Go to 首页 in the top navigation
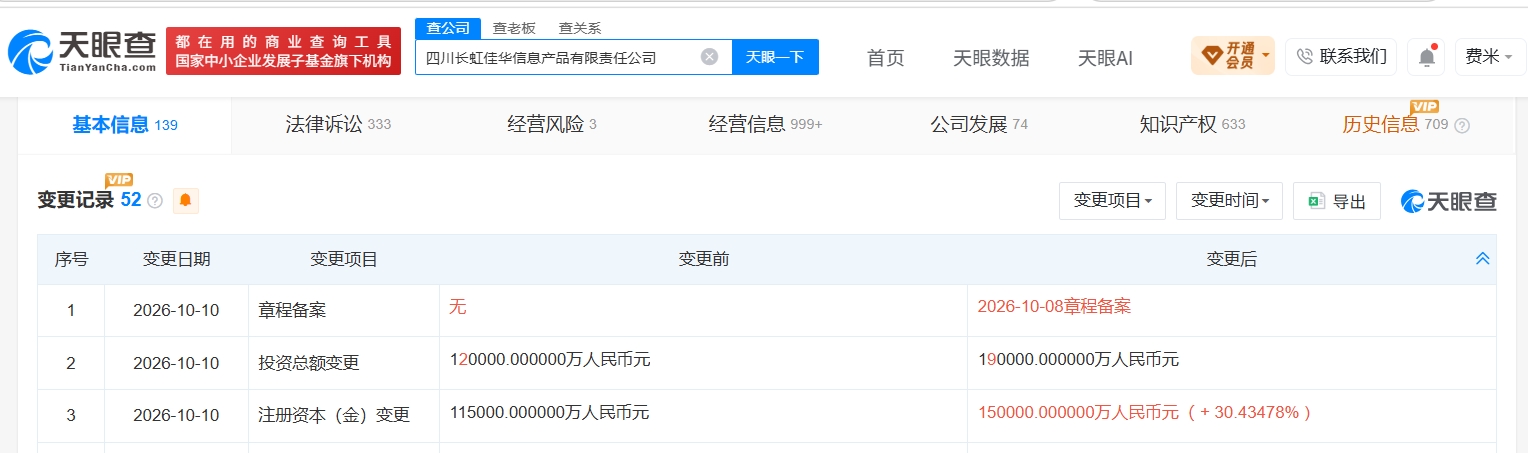 pos(885,58)
